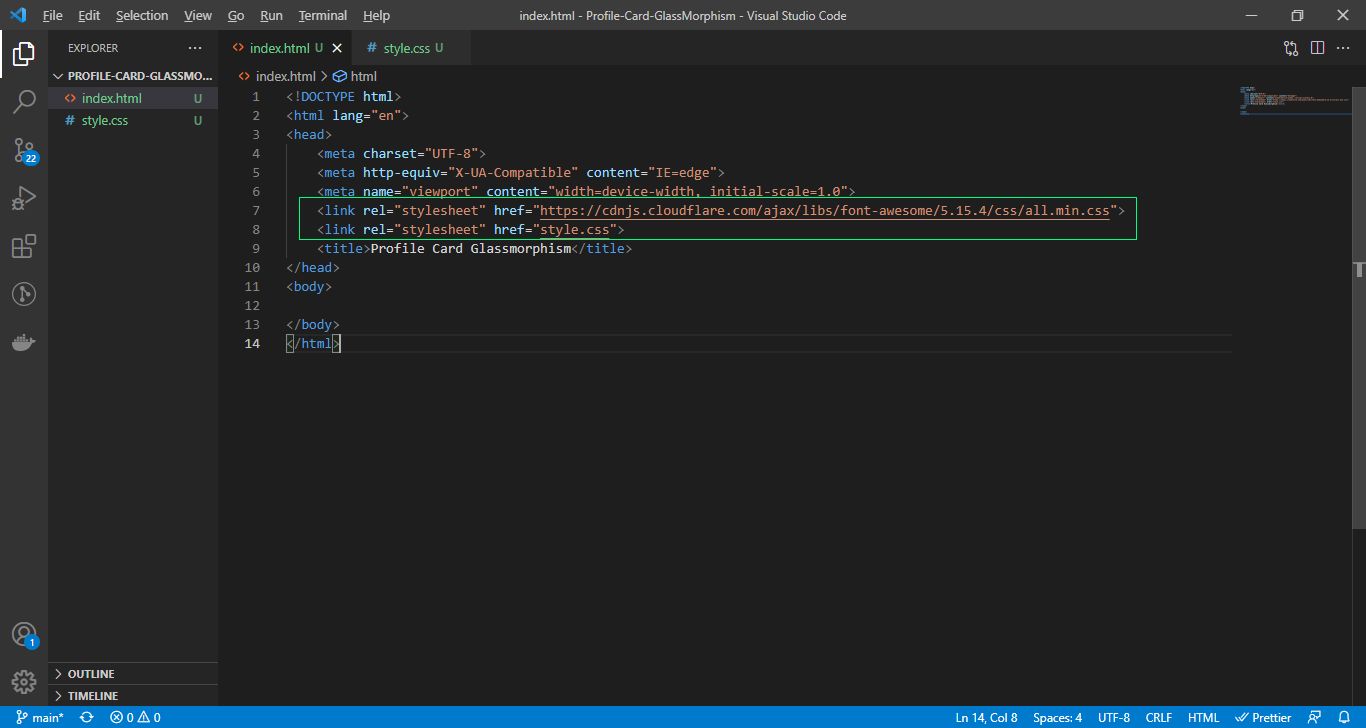
Task: Collapse the PROFILE-CARD-GLASSMO... folder section
Action: click(133, 76)
